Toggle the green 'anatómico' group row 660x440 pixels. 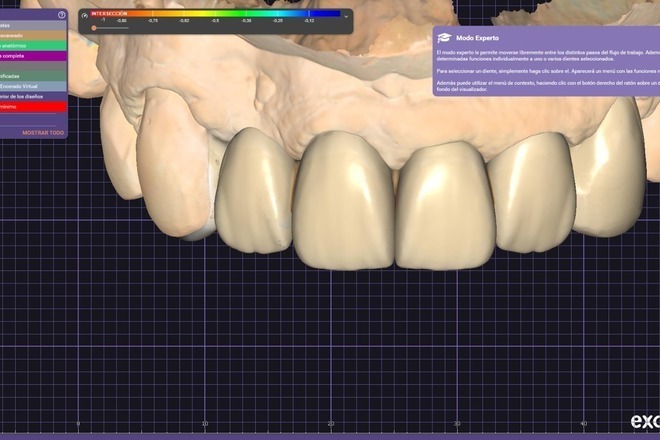(x=30, y=45)
